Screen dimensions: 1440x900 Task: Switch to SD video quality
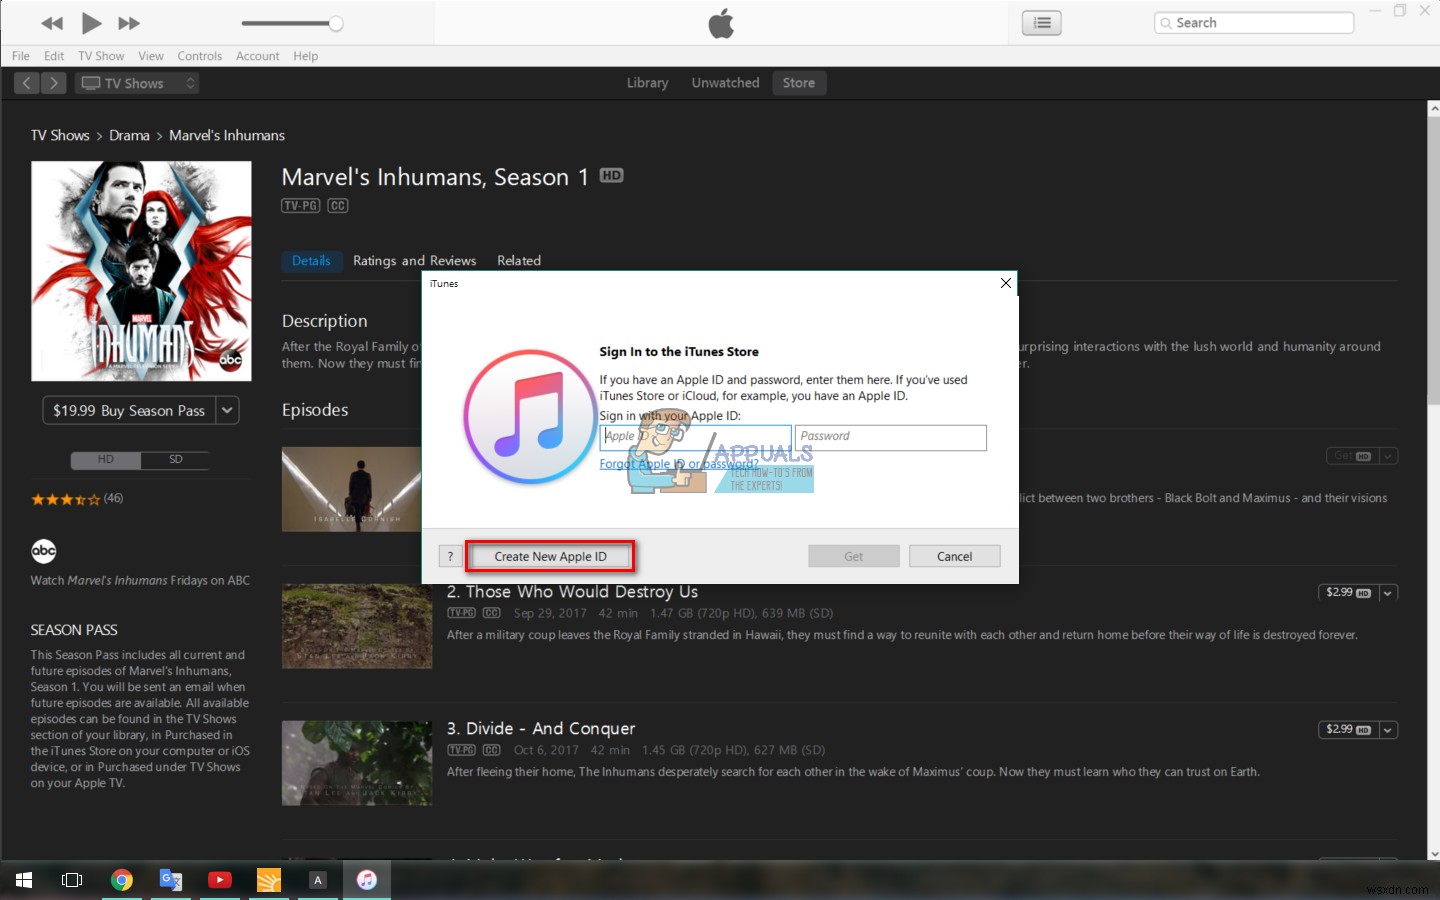click(175, 460)
